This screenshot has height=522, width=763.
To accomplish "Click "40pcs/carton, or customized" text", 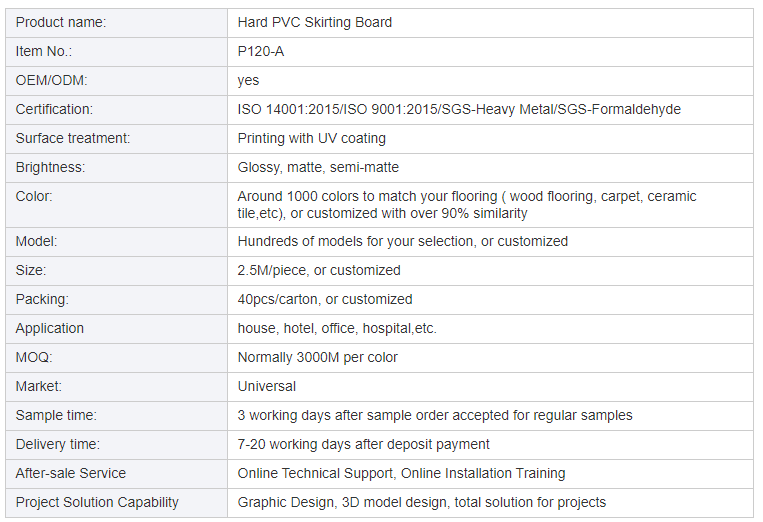I will [324, 299].
